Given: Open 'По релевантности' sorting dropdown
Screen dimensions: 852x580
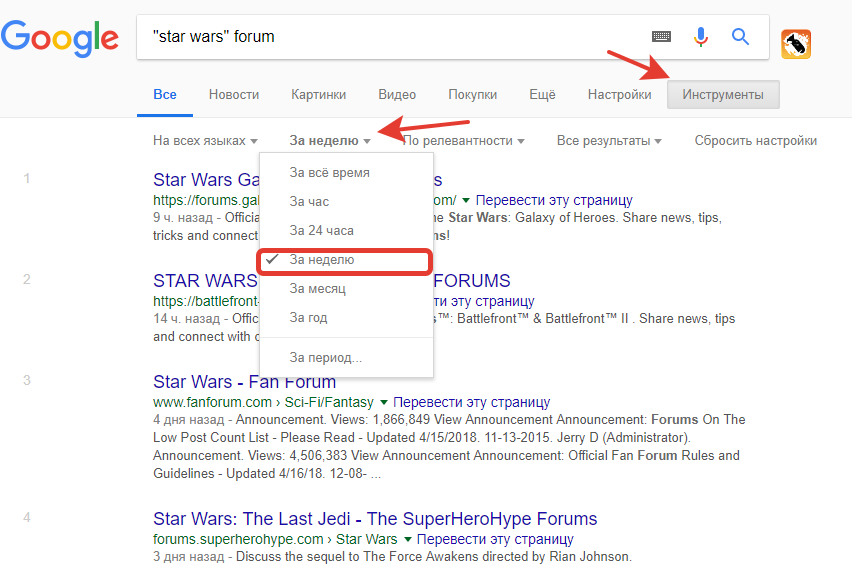Looking at the screenshot, I should (x=463, y=141).
